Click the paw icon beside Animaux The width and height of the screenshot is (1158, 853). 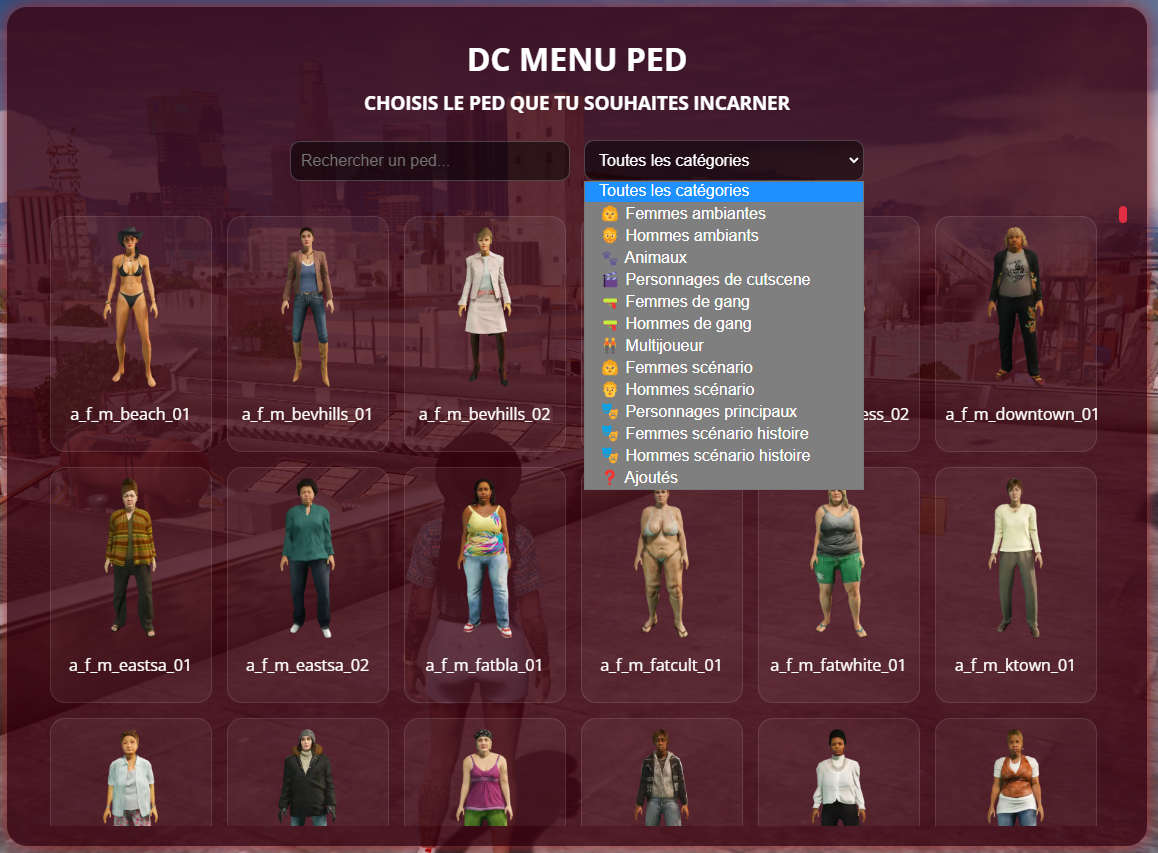[x=609, y=258]
